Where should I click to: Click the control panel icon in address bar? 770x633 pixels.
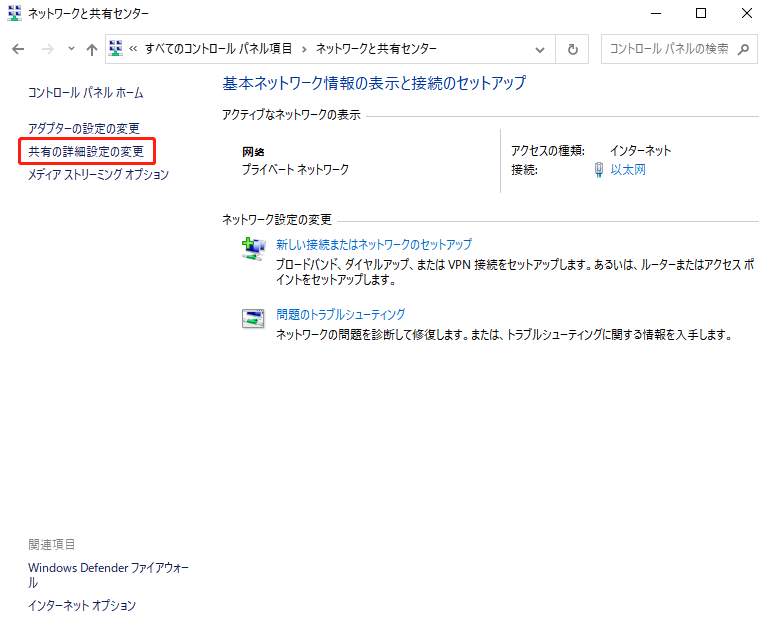click(x=116, y=48)
